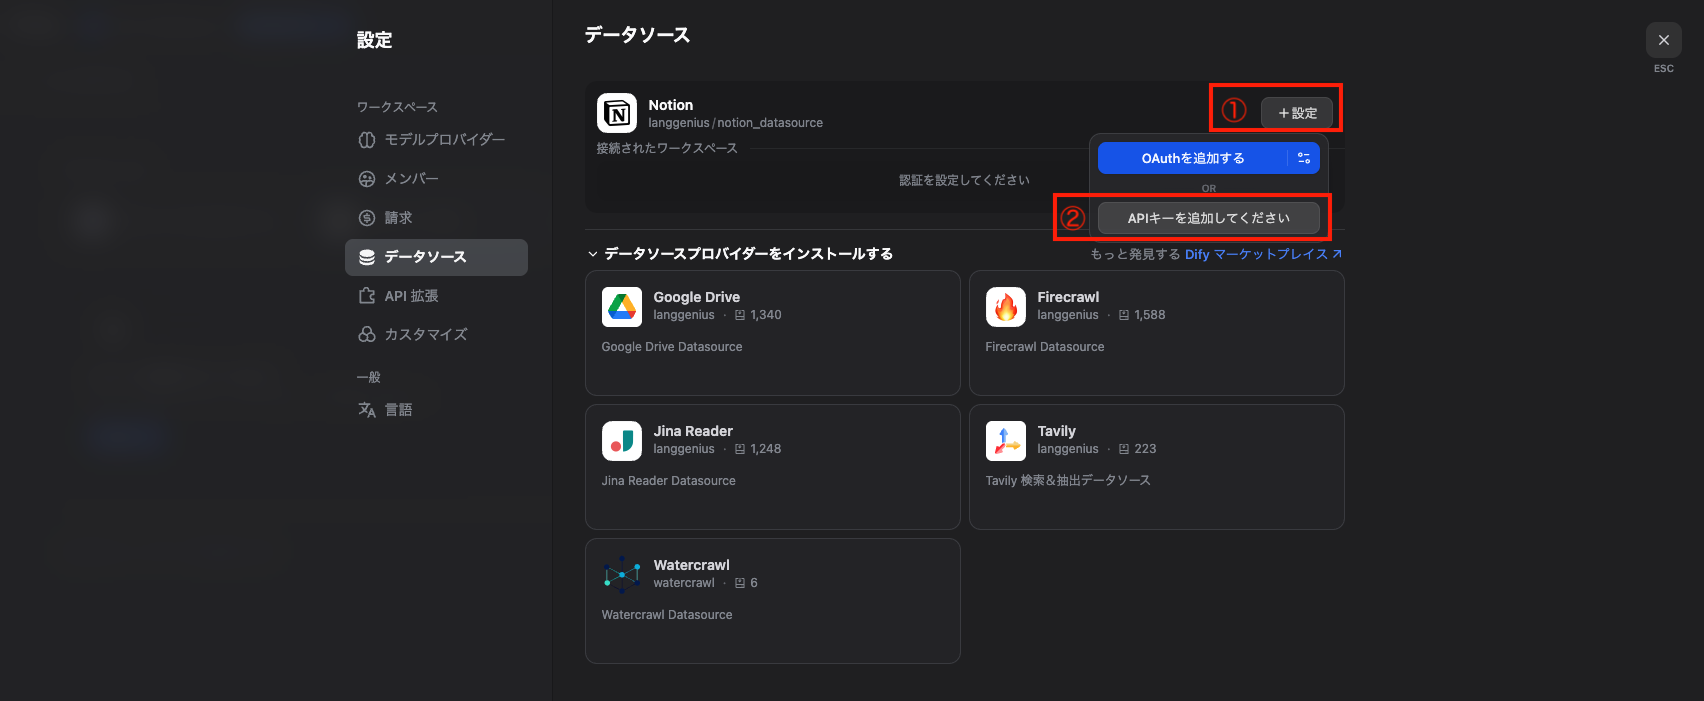The width and height of the screenshot is (1704, 701).
Task: Click the Notion logo icon
Action: pos(616,113)
